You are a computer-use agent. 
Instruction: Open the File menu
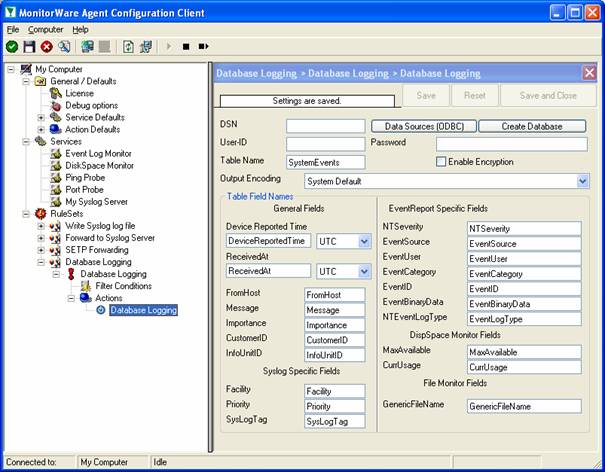pyautogui.click(x=13, y=29)
